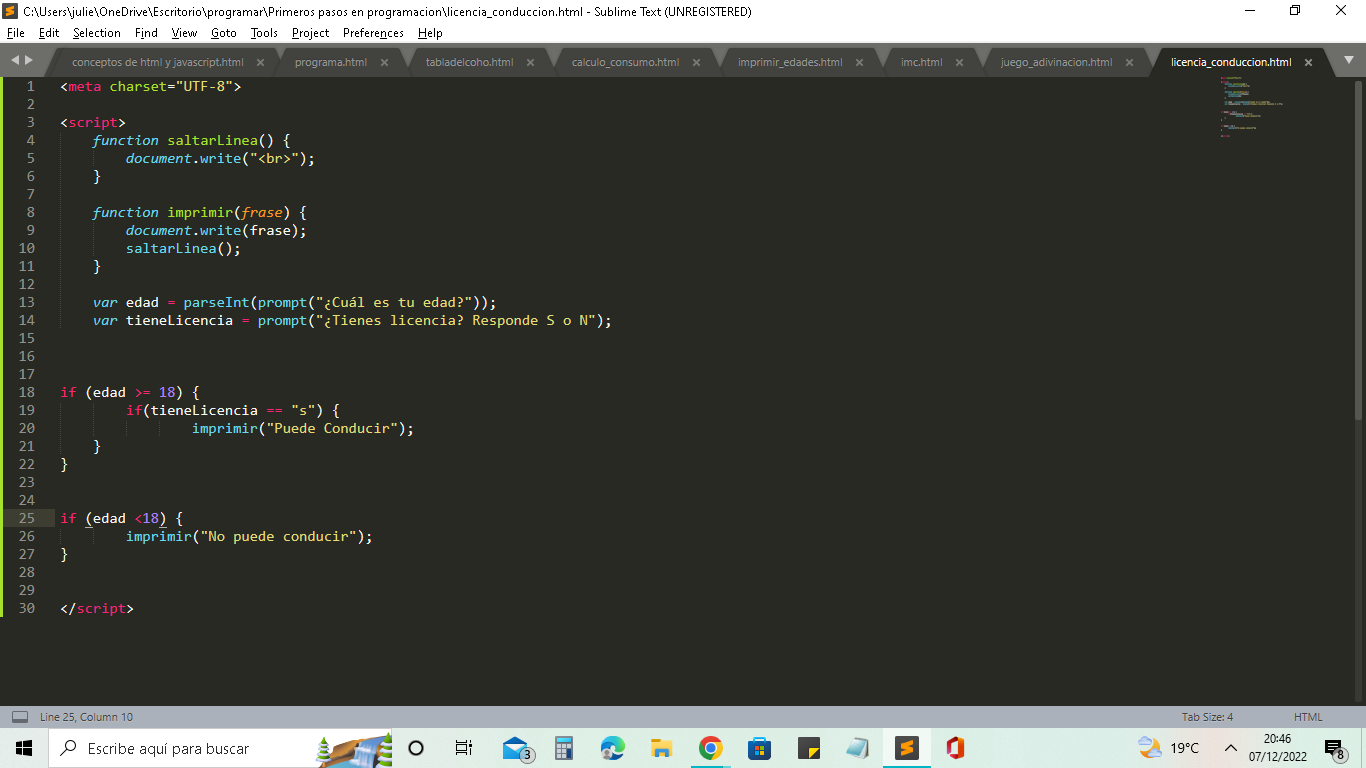Open the Help menu
The image size is (1366, 768).
[430, 33]
